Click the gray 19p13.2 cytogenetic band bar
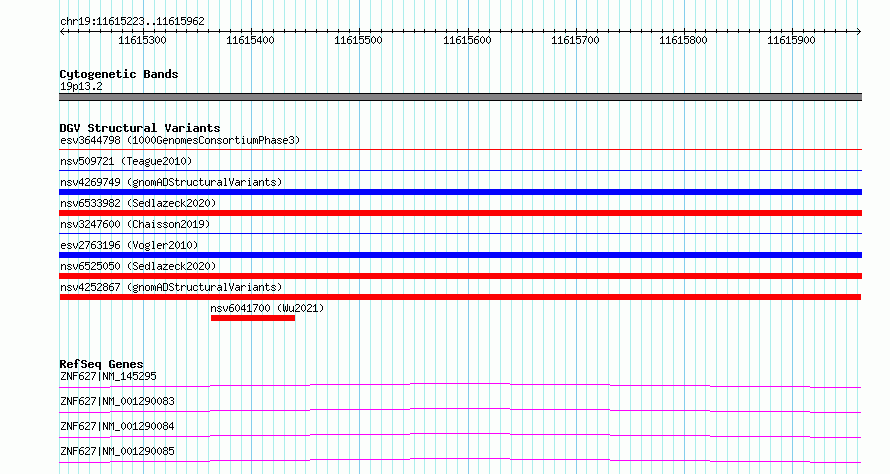 (x=460, y=97)
